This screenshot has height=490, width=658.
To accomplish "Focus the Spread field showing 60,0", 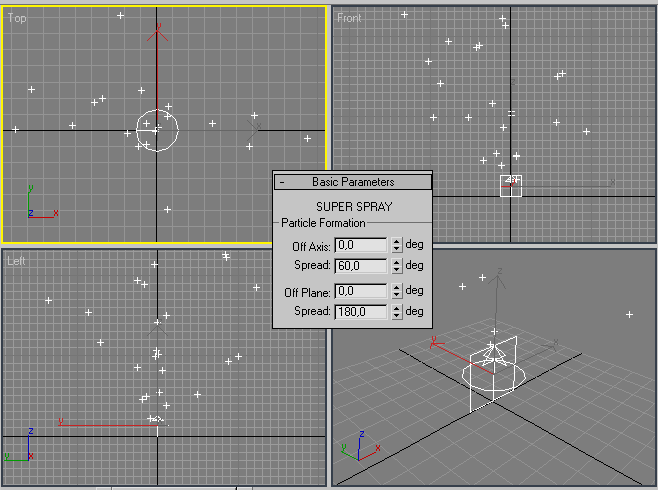I will click(361, 266).
